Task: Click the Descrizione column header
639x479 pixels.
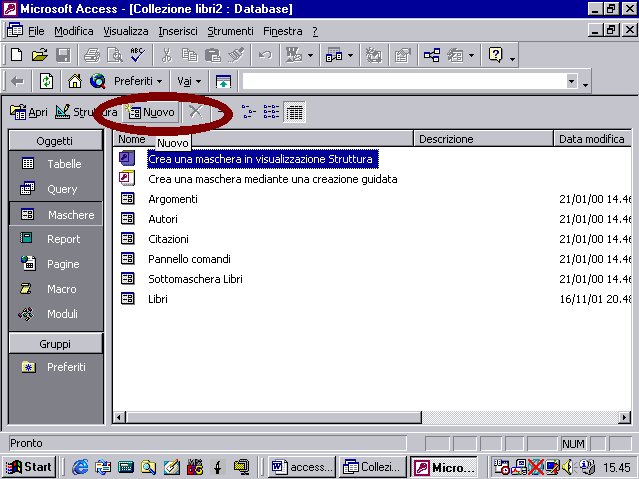Action: pos(483,139)
